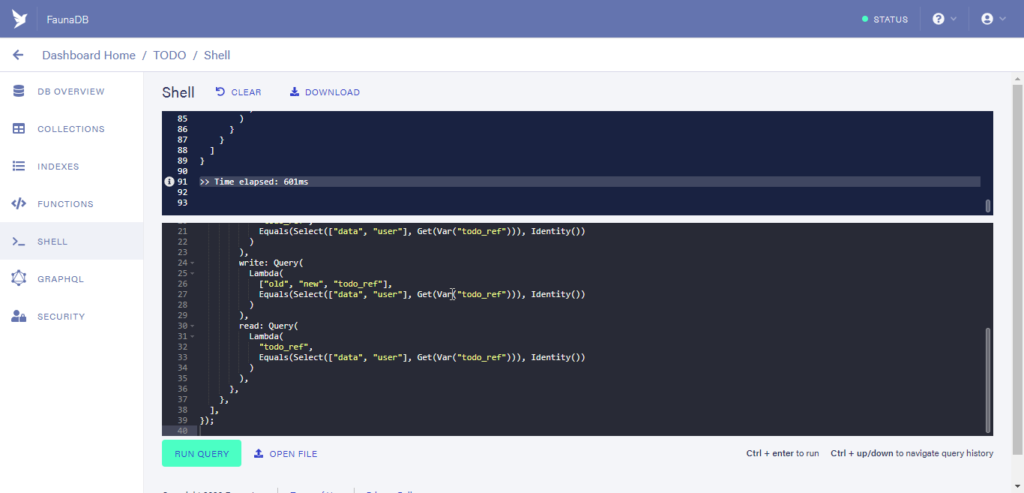Click the DB Overview database icon
This screenshot has width=1024, height=493.
pyautogui.click(x=19, y=91)
